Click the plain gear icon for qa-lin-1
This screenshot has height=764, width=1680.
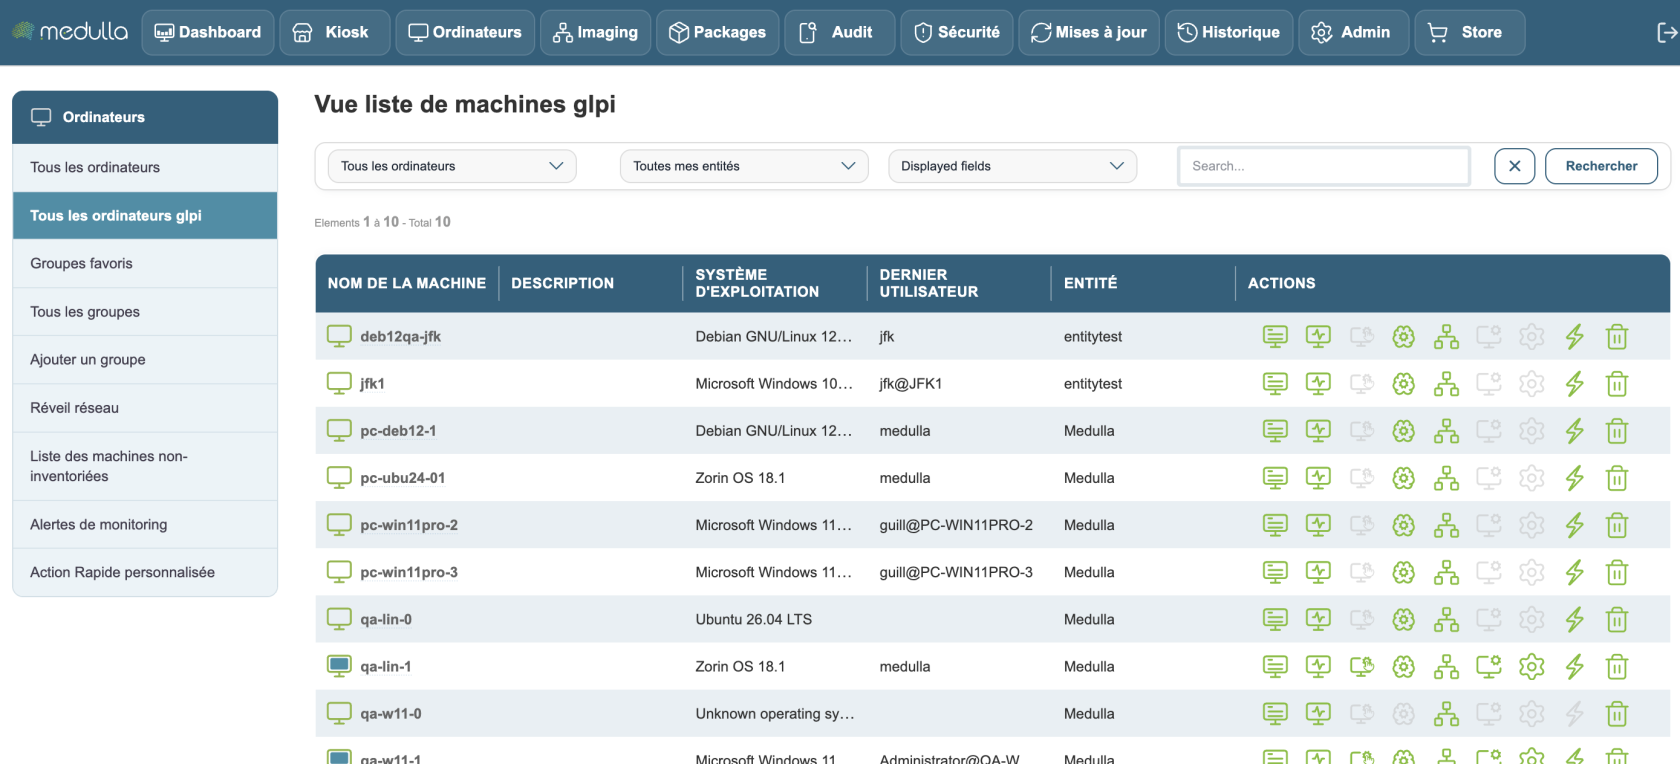1532,667
